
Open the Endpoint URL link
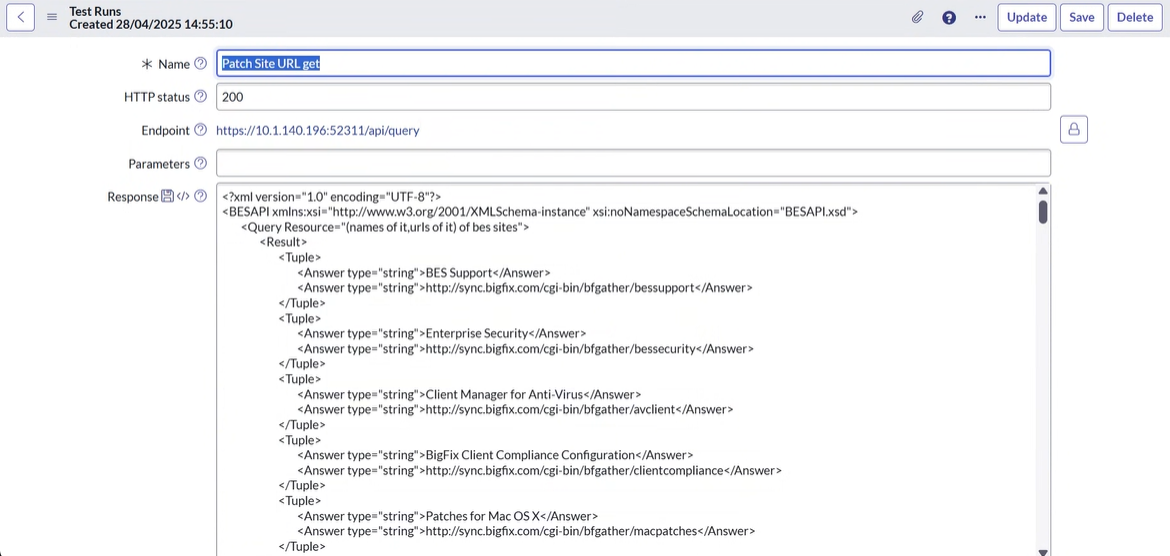[x=318, y=130]
